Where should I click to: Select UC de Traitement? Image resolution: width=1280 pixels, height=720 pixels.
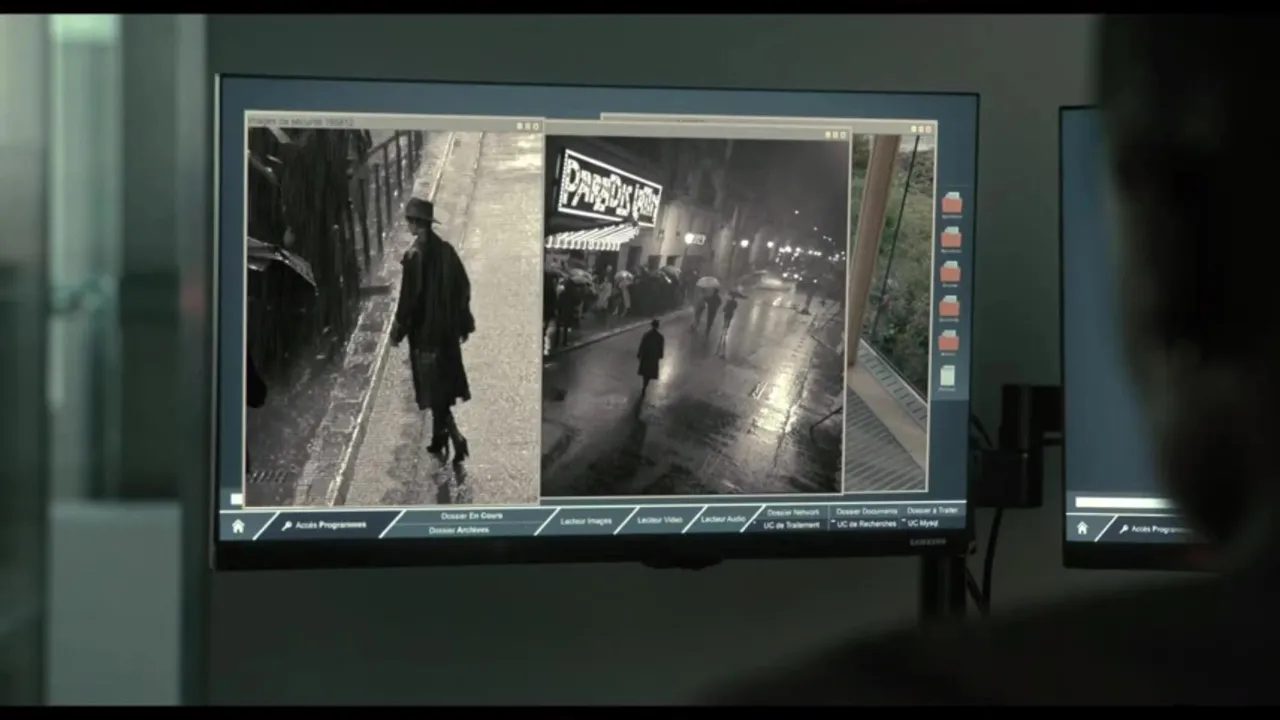click(x=791, y=525)
